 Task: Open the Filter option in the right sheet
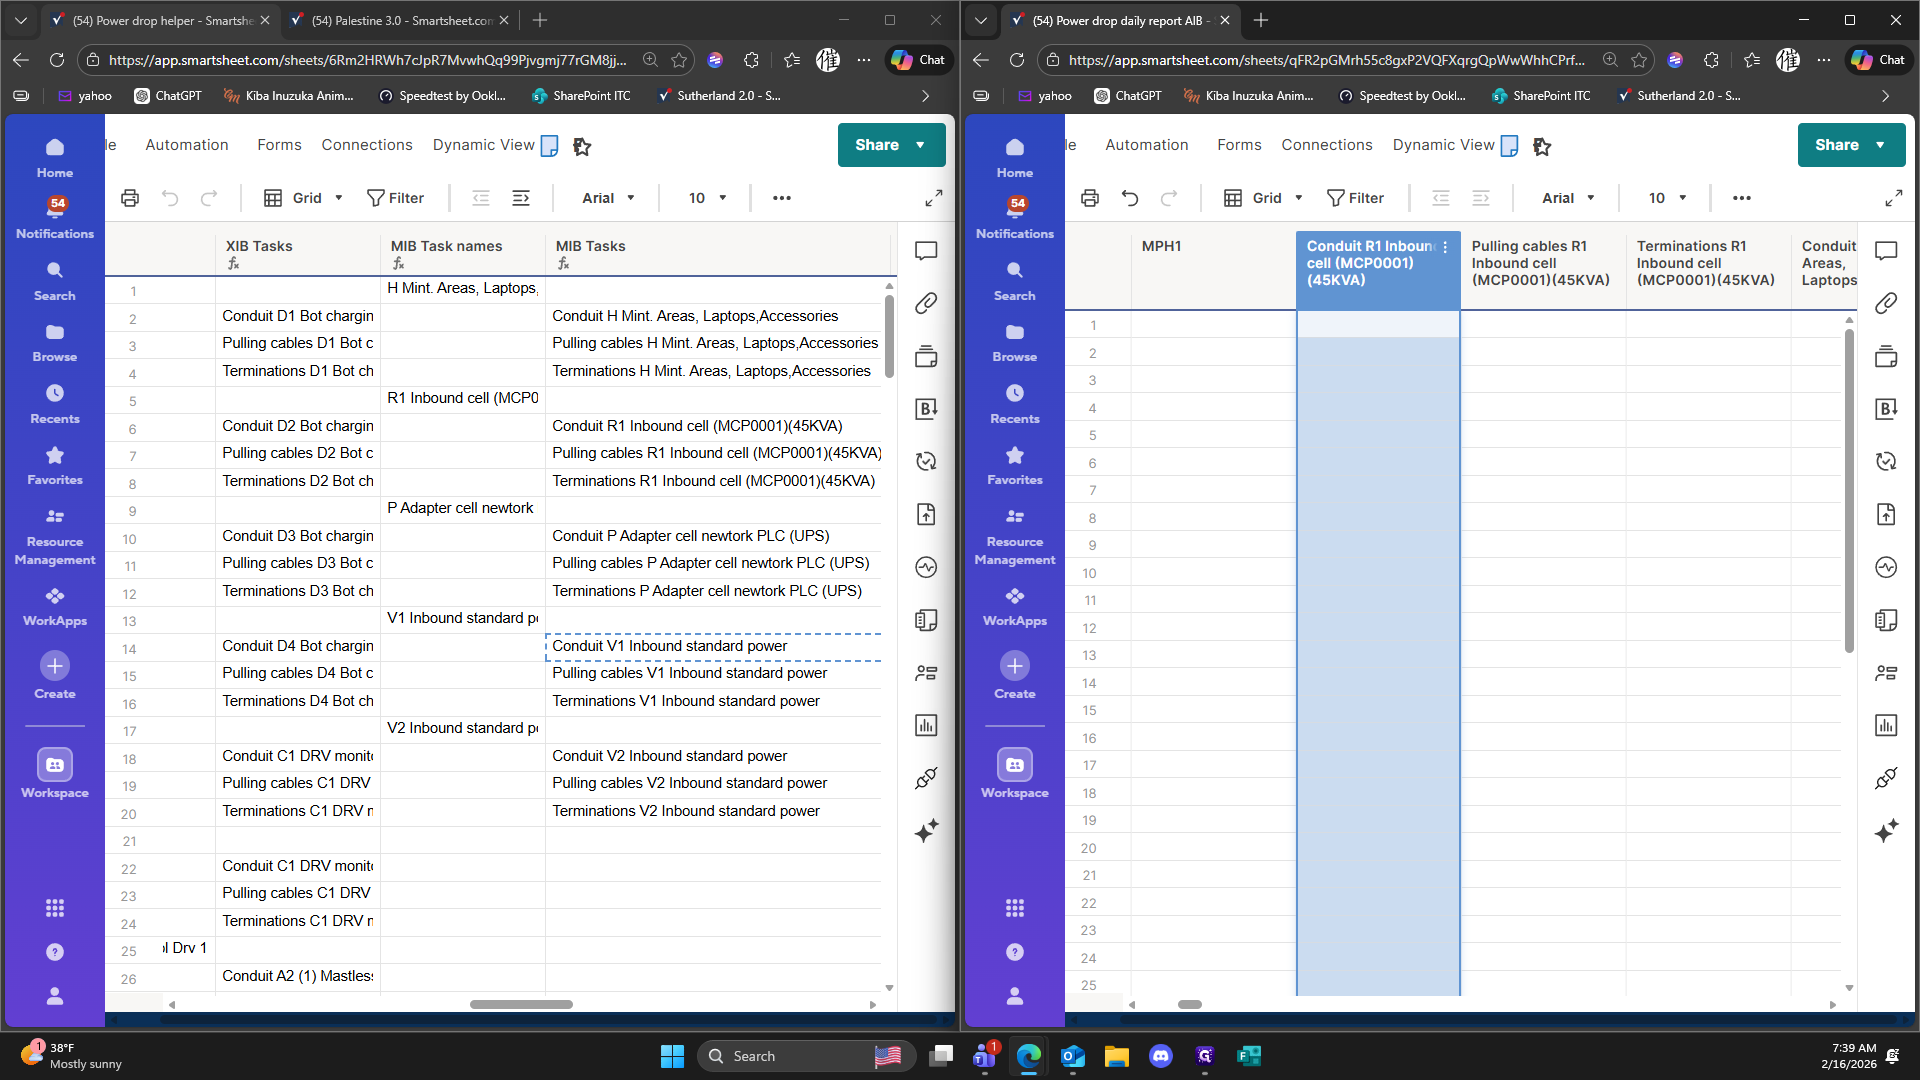(x=1355, y=198)
